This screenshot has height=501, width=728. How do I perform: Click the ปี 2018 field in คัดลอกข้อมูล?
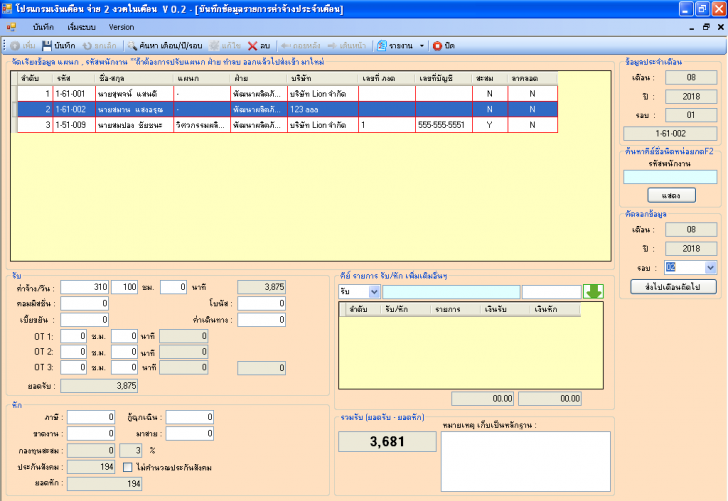(691, 248)
